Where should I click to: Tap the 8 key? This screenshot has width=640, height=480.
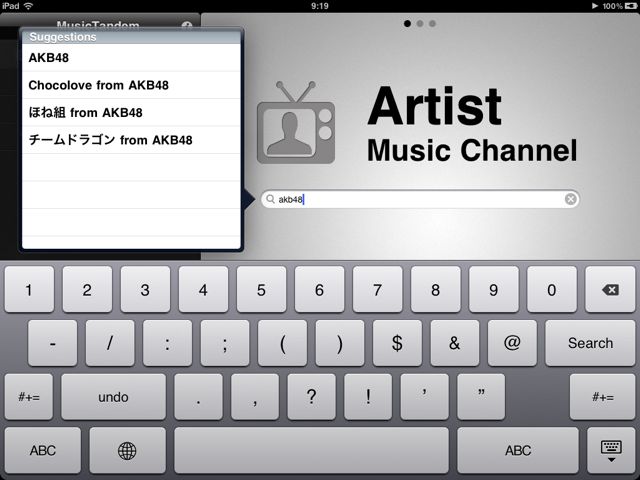436,289
